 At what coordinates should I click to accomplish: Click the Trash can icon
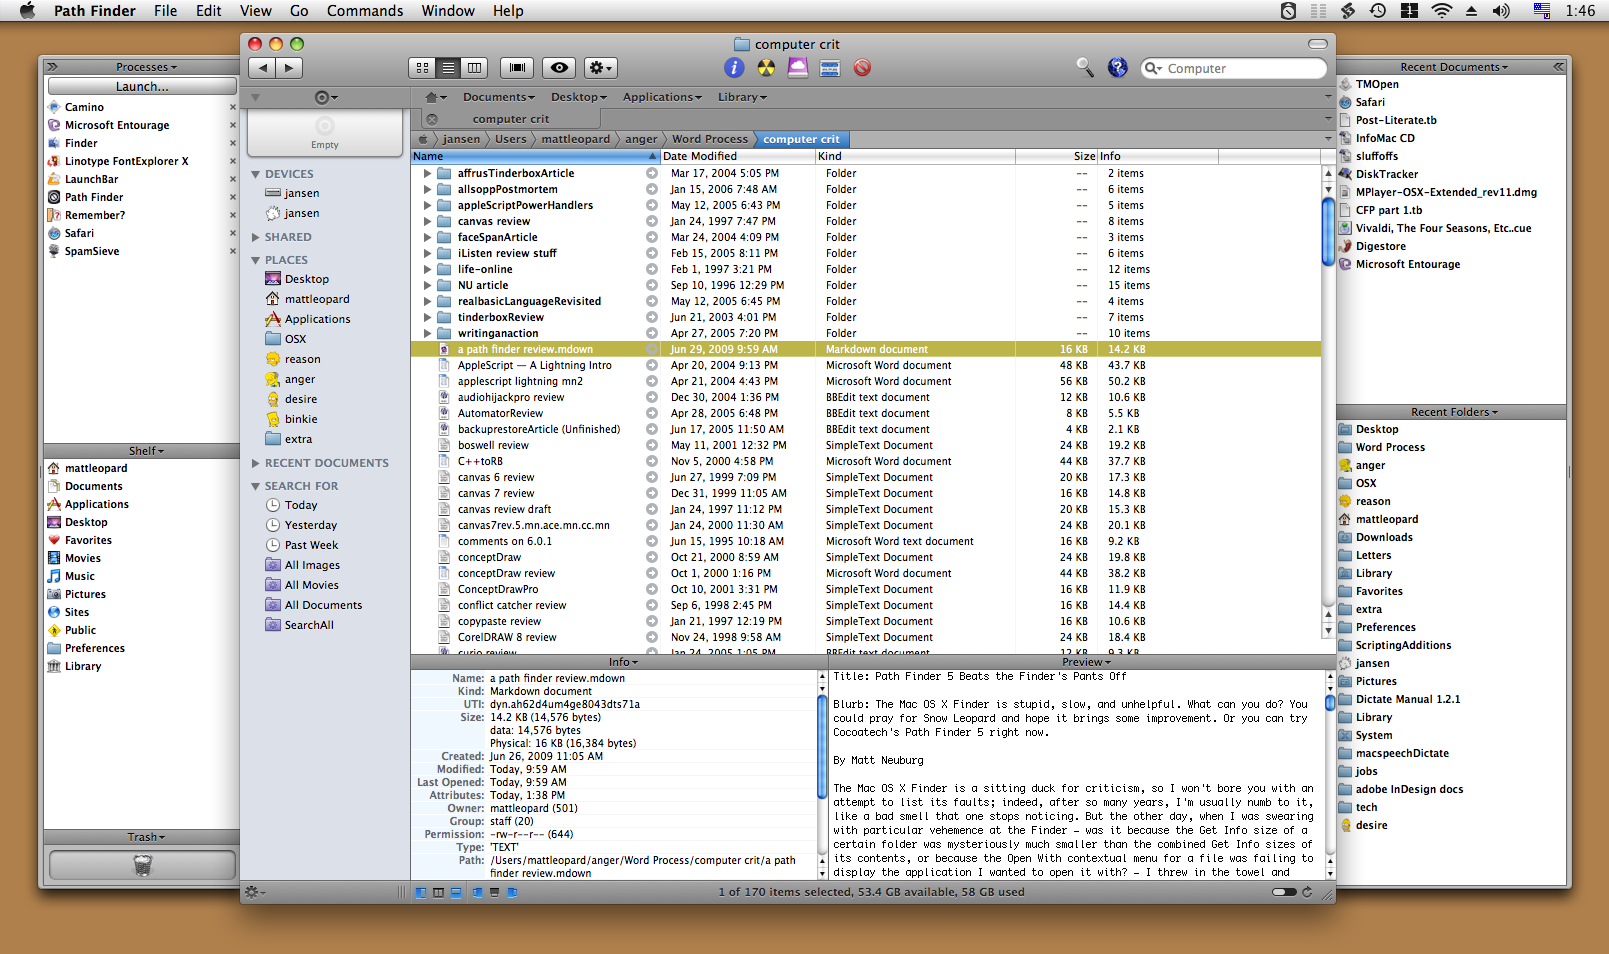[142, 865]
